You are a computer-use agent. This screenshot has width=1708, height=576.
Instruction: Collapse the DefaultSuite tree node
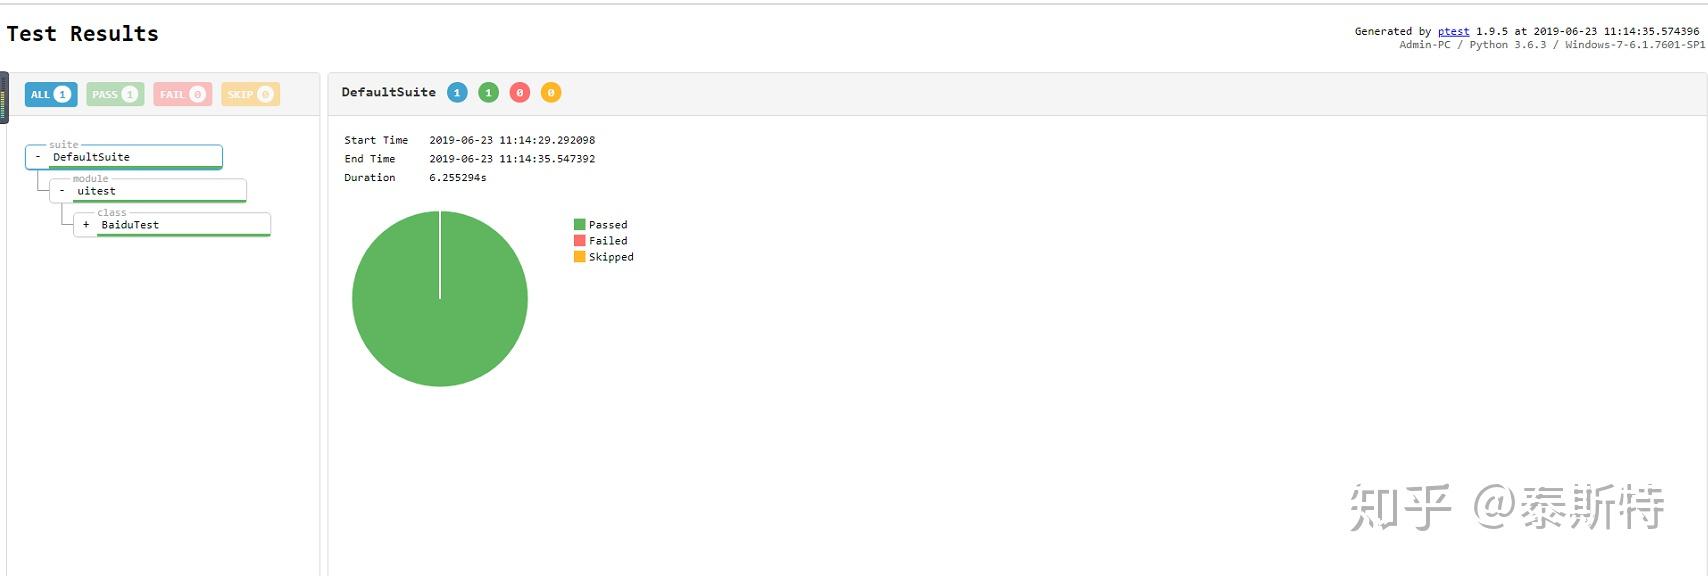click(x=38, y=157)
